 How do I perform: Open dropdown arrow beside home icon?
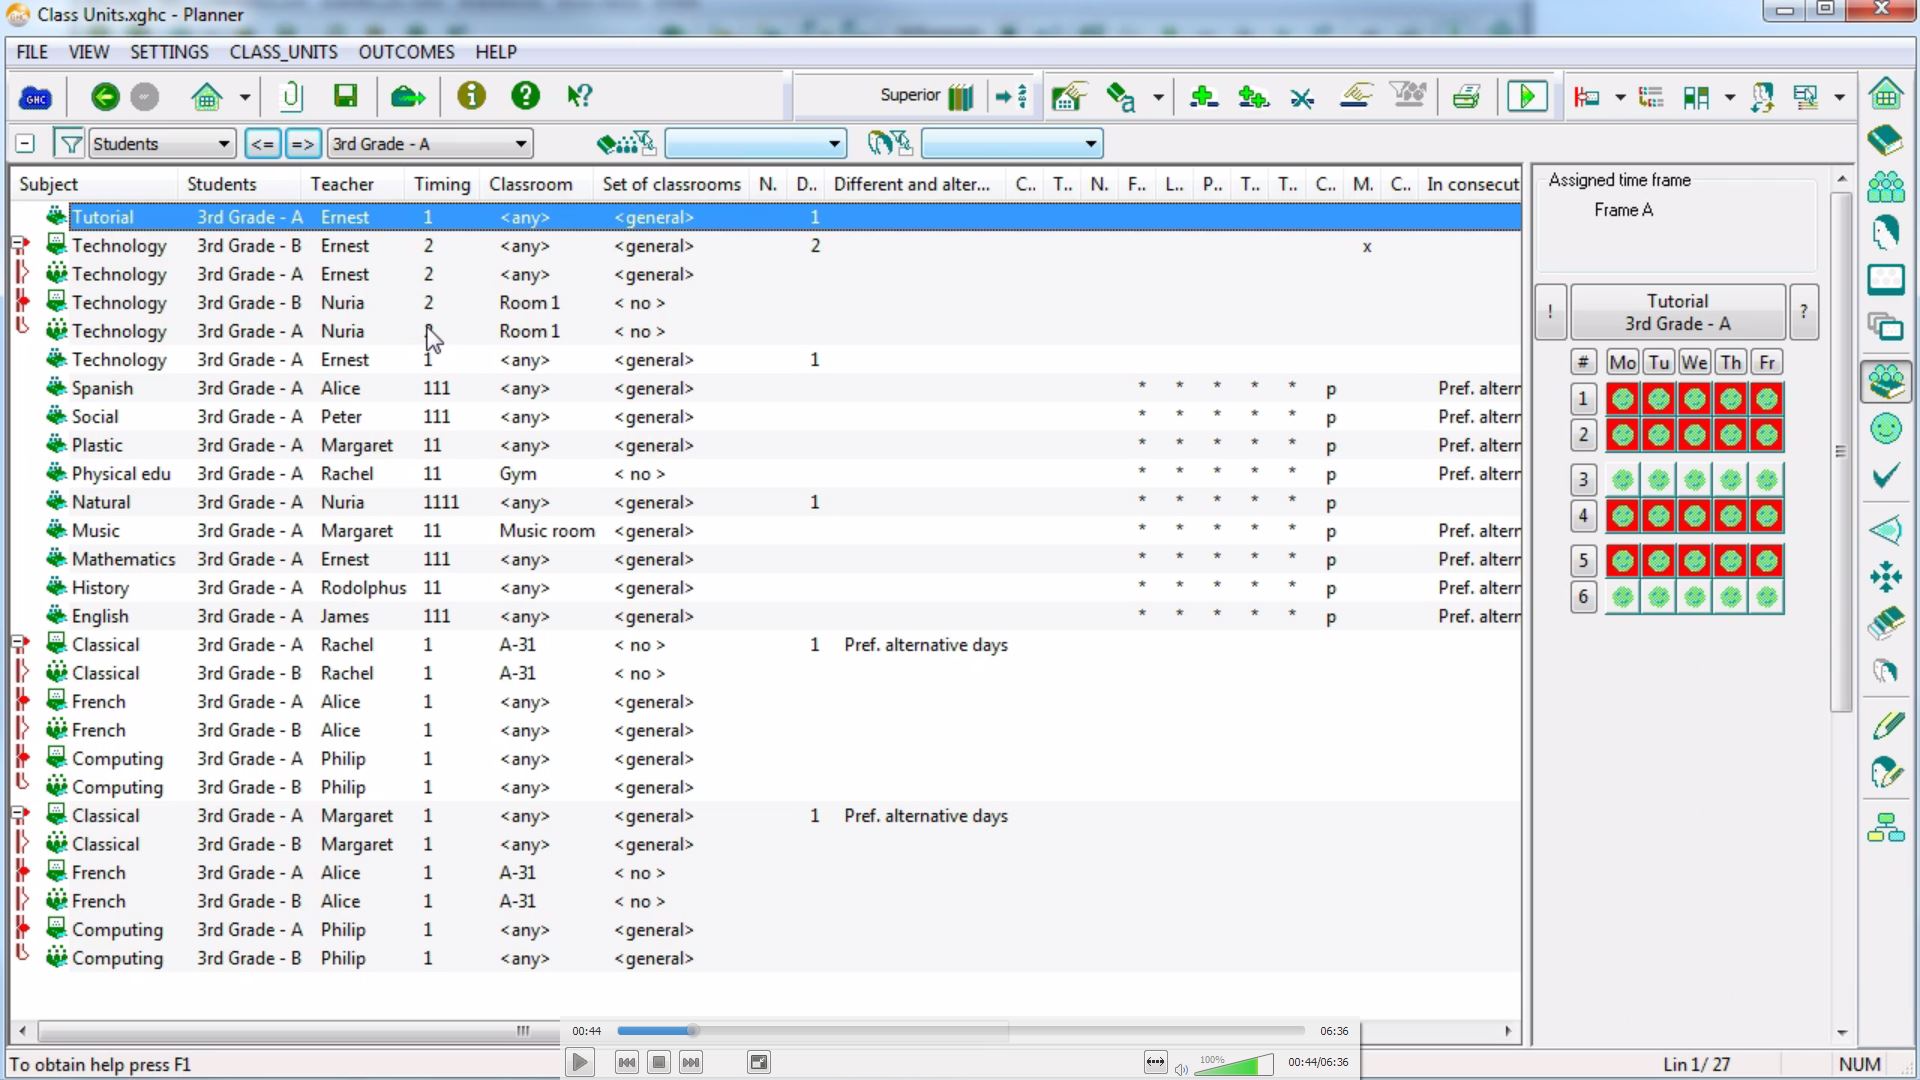pyautogui.click(x=245, y=97)
